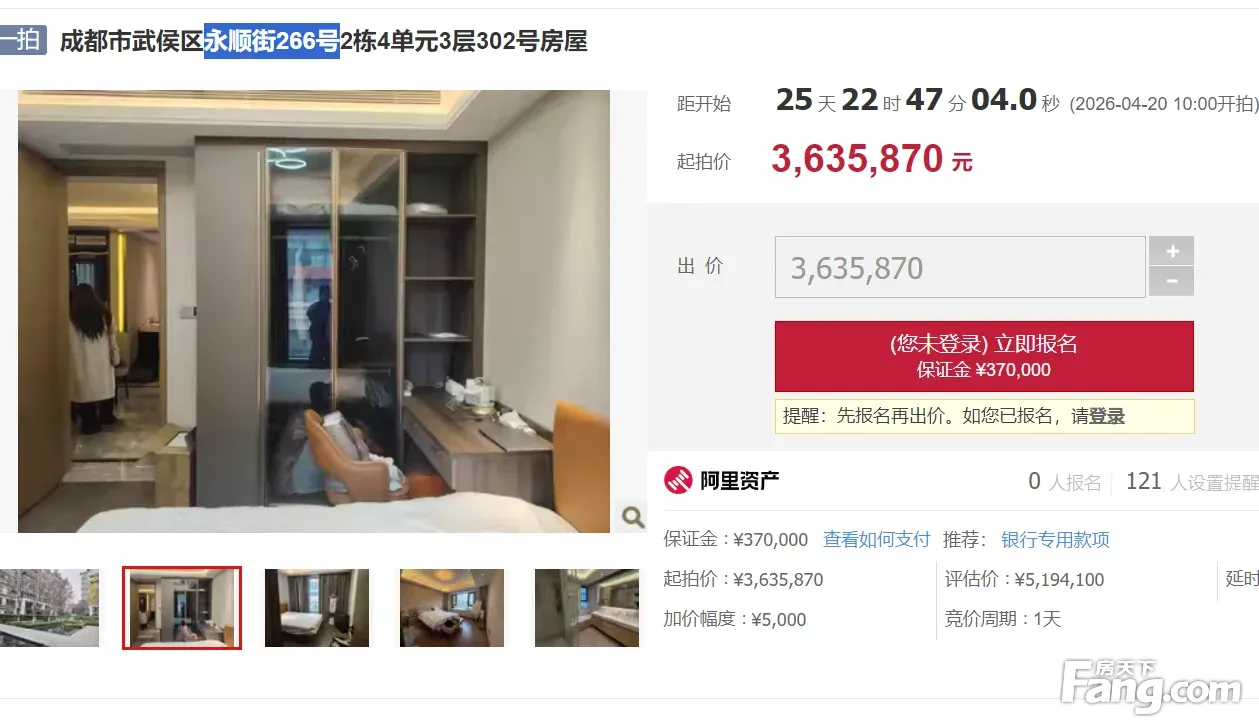Viewport: 1259px width, 728px height.
Task: Click the 立即报名 red registration button
Action: coord(984,356)
